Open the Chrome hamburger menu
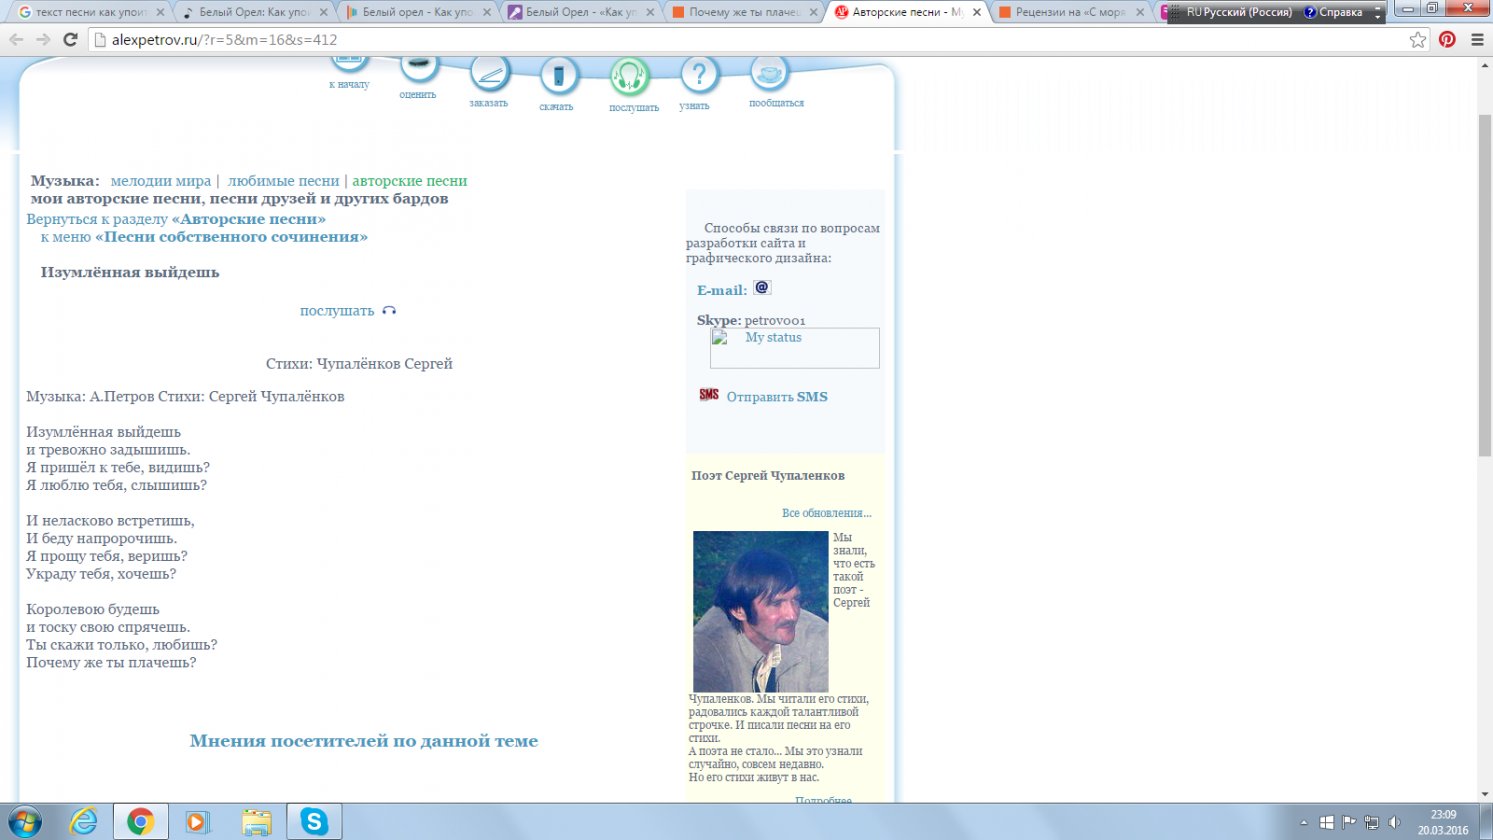The width and height of the screenshot is (1493, 840). pyautogui.click(x=1477, y=40)
